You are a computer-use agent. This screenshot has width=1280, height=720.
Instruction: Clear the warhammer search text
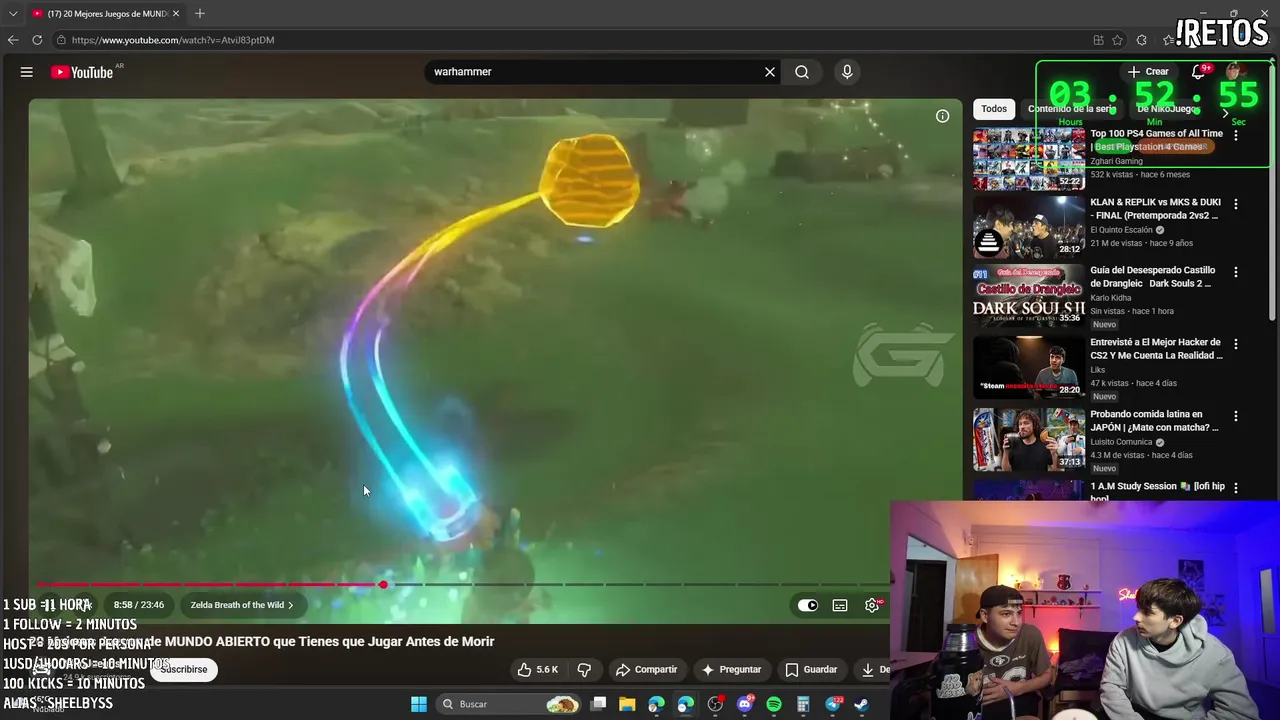(770, 72)
